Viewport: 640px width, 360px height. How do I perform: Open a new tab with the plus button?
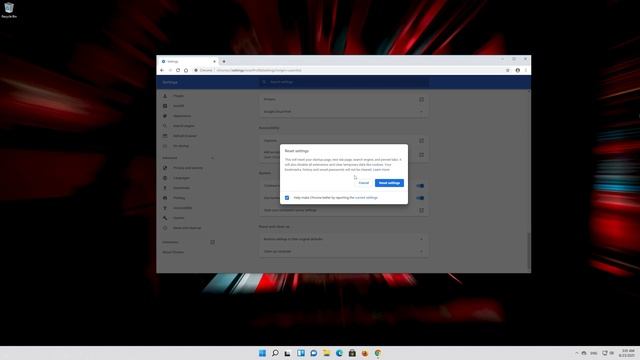224,61
